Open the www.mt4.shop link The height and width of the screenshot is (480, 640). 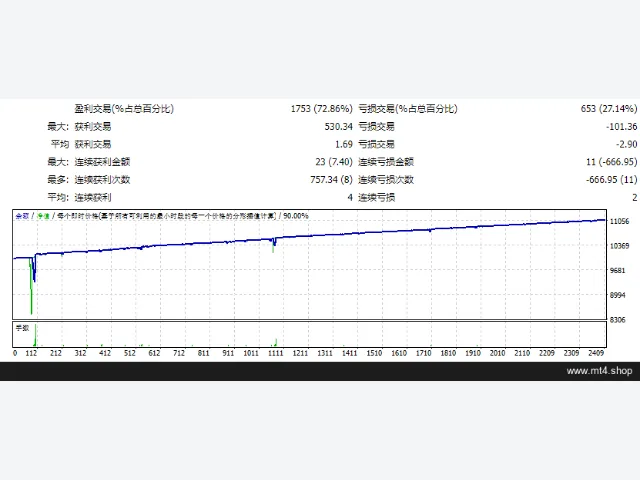599,371
